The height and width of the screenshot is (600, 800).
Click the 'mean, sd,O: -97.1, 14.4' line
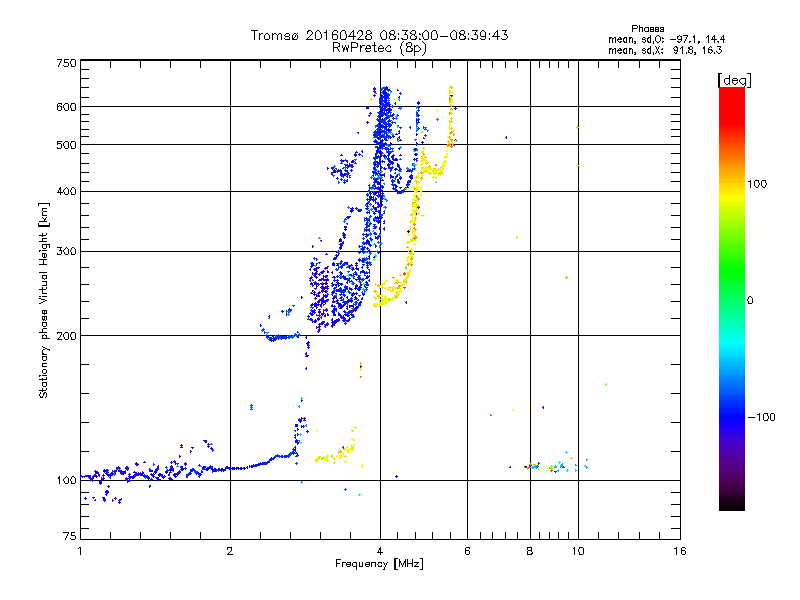[x=666, y=39]
